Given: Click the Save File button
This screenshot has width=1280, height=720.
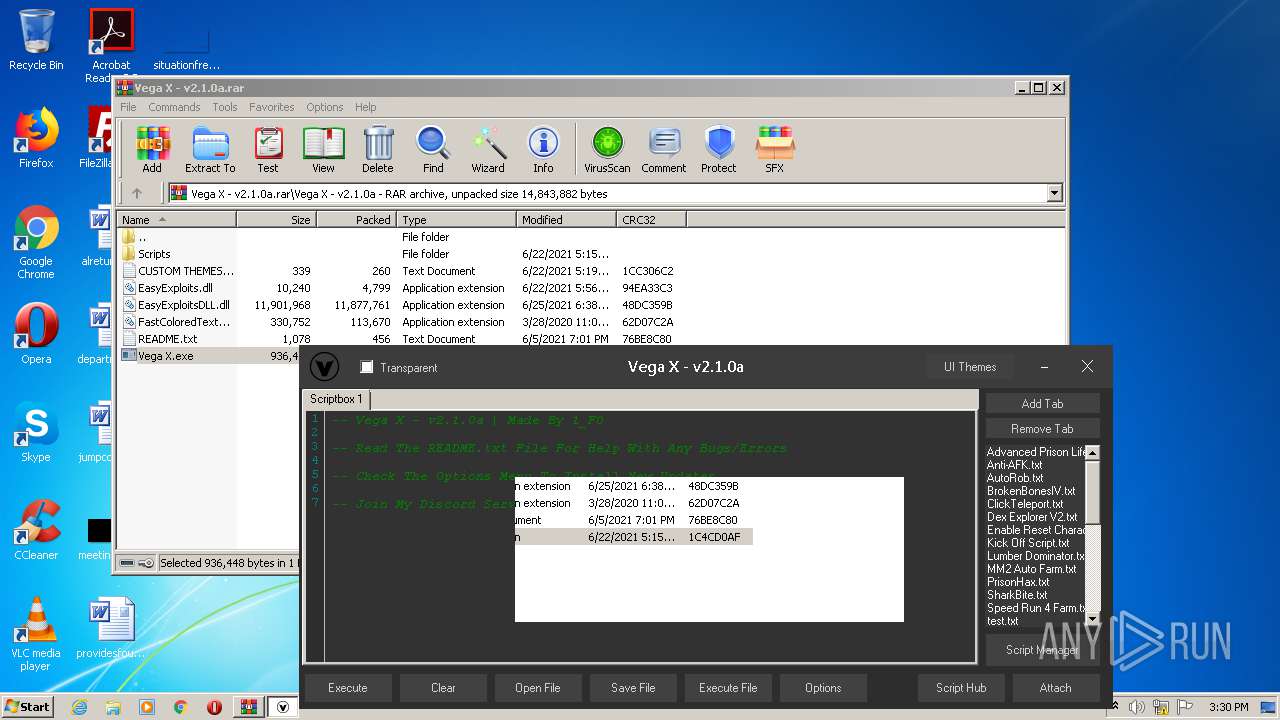Looking at the screenshot, I should 633,688.
